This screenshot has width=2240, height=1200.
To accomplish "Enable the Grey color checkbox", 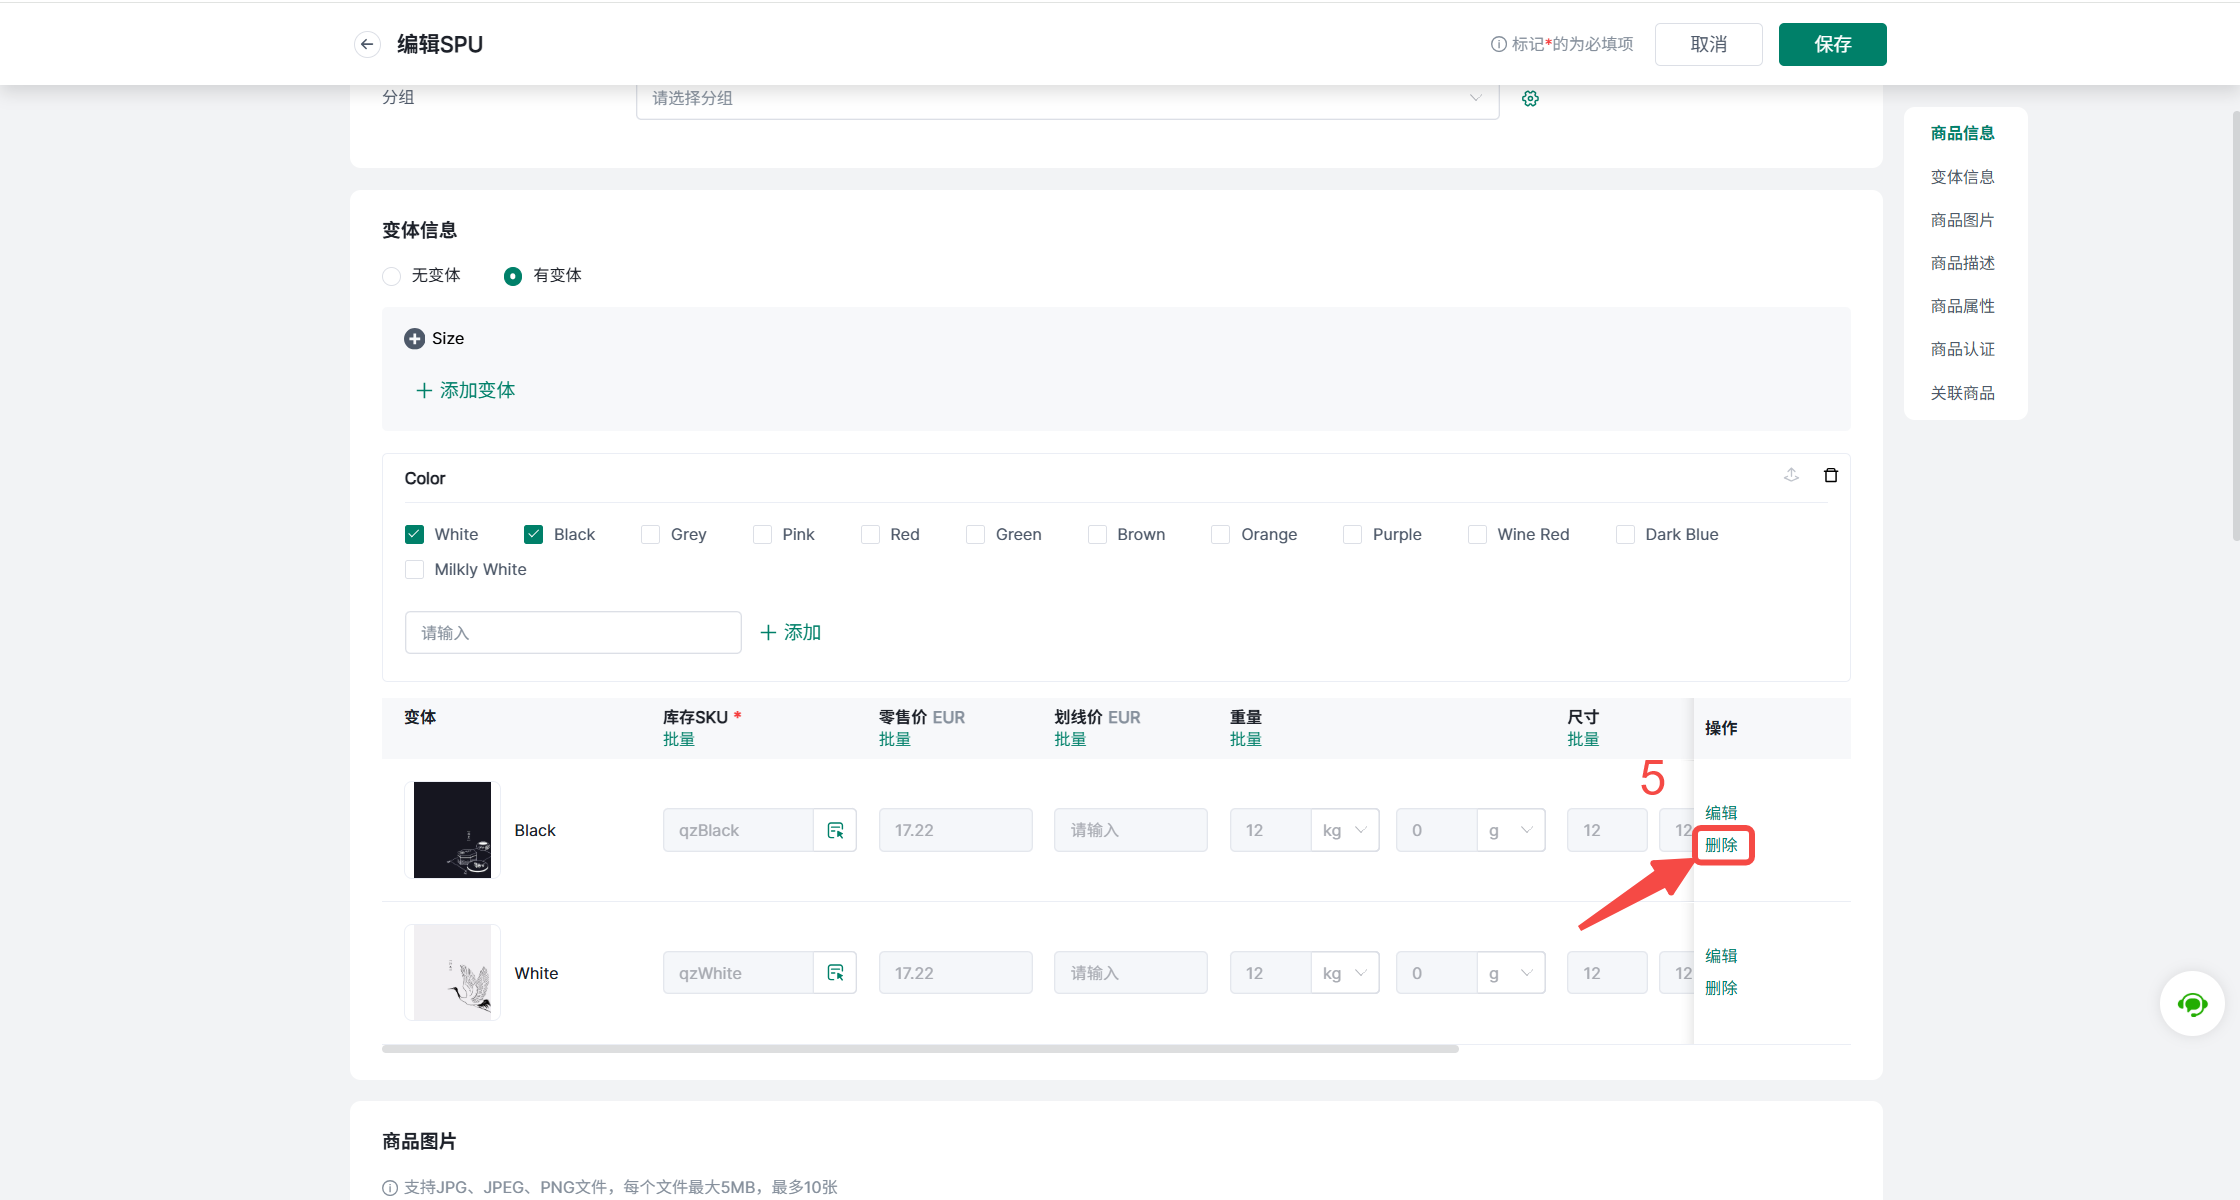I will pos(650,534).
